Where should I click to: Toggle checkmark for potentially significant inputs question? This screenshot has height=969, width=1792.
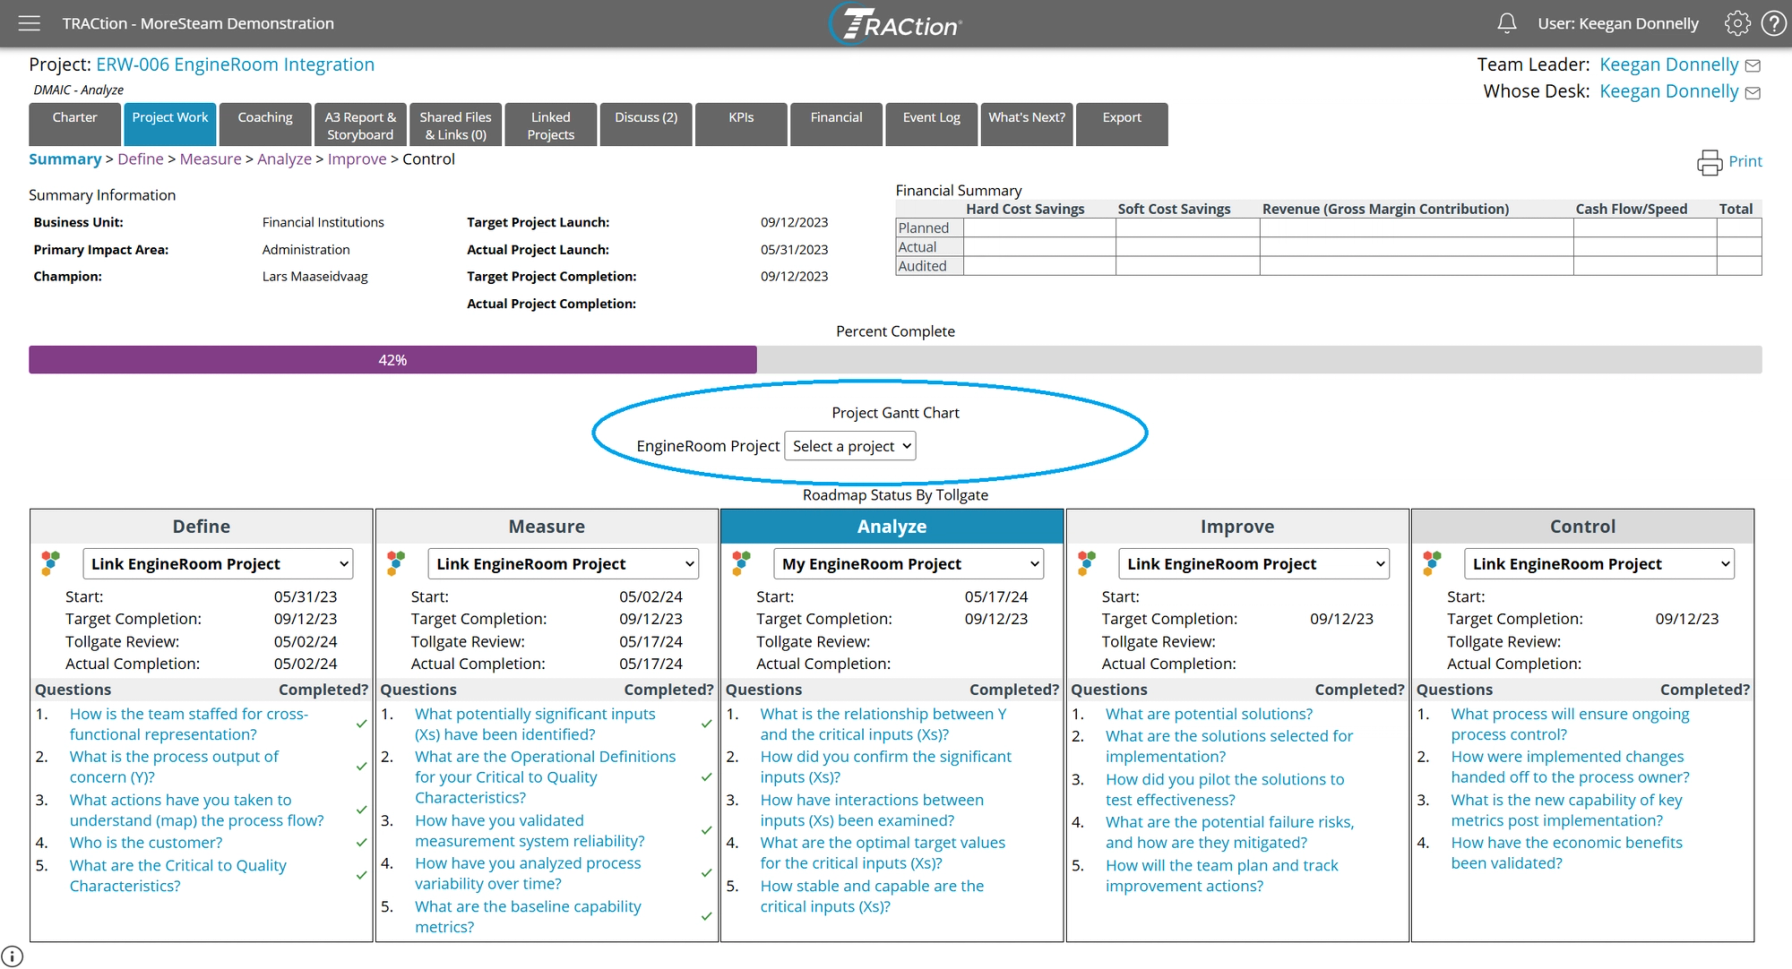(x=706, y=723)
